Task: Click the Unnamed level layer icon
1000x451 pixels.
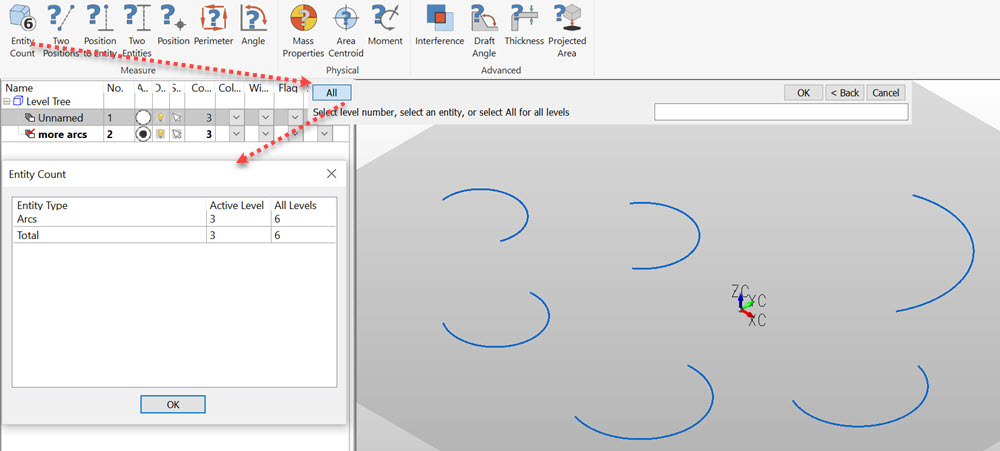Action: [29, 118]
